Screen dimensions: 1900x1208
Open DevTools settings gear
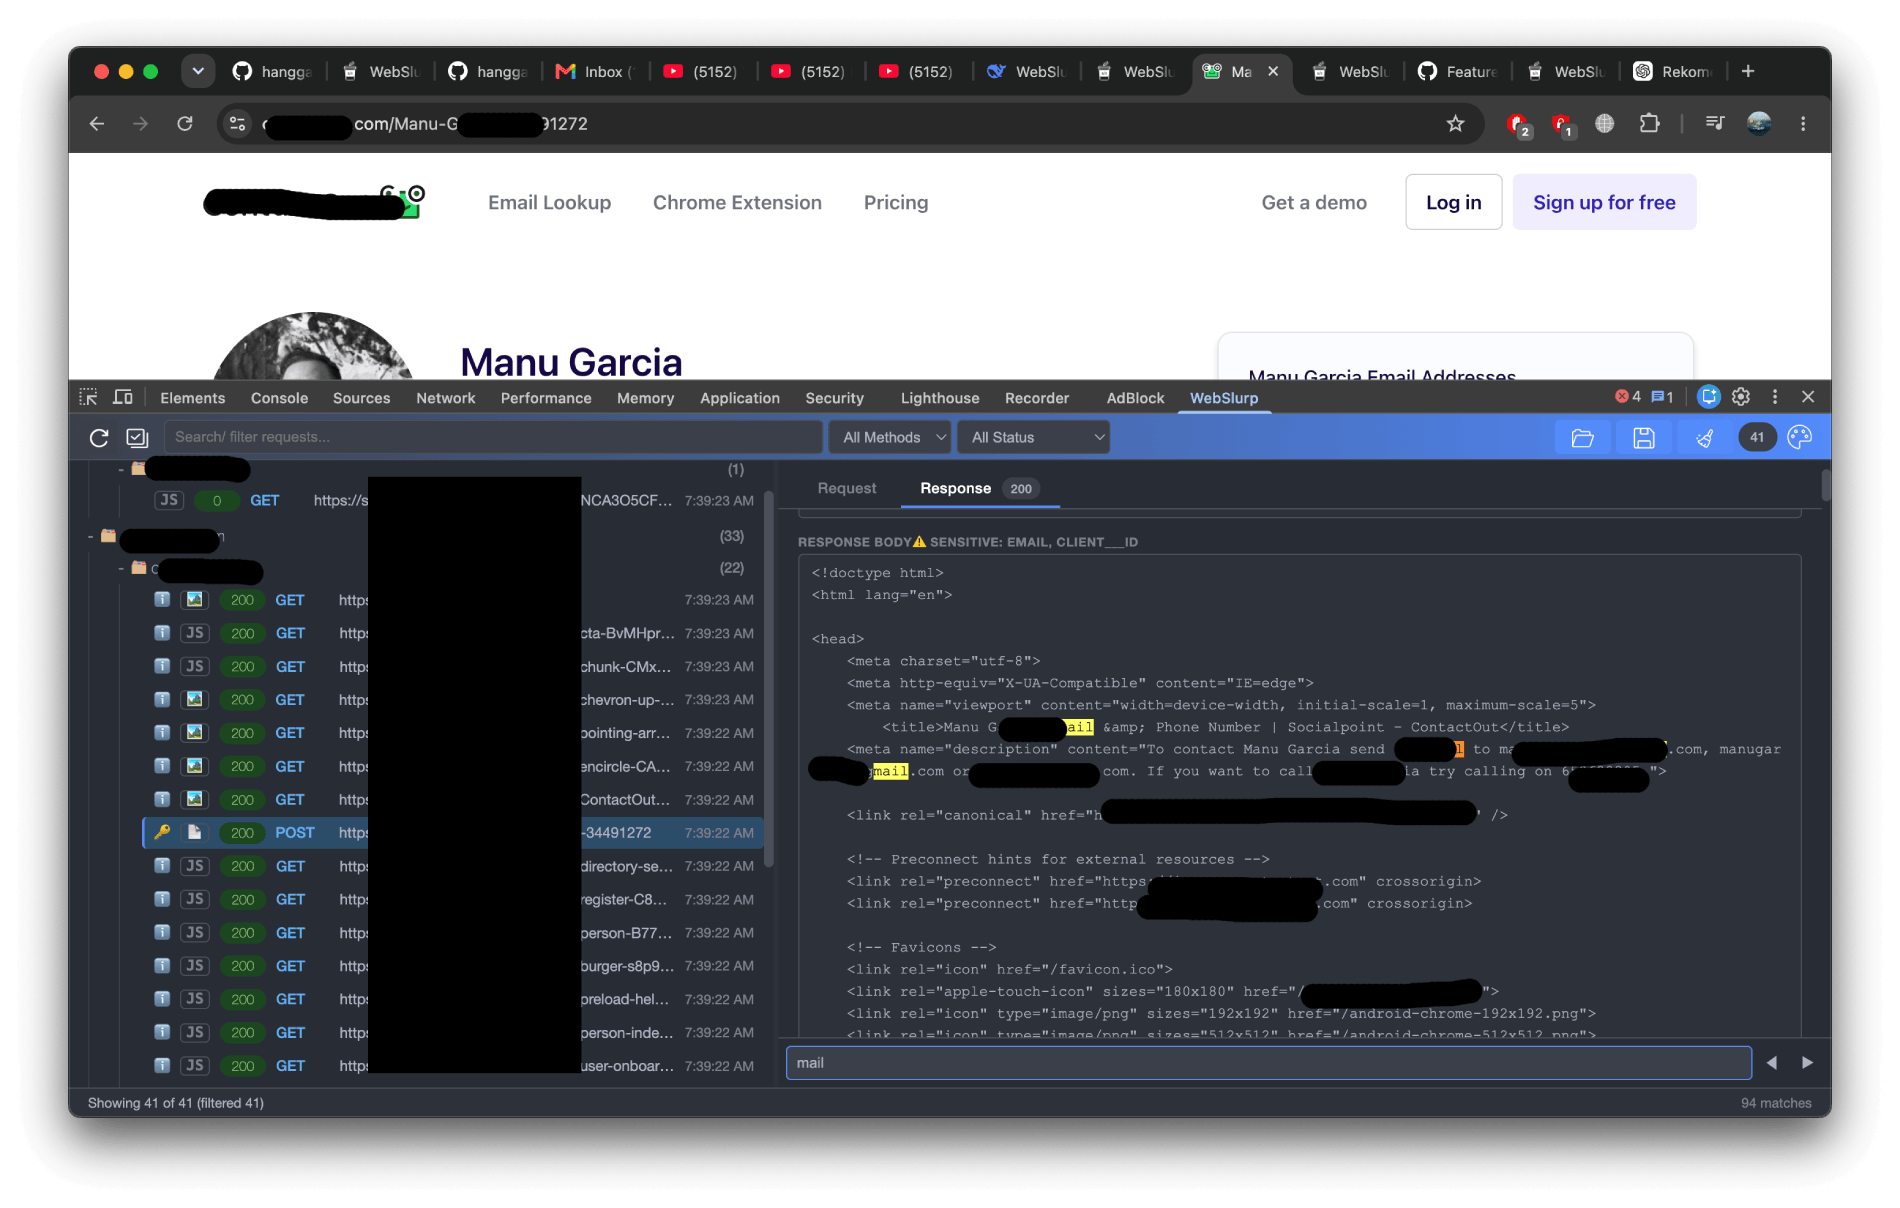[1741, 397]
